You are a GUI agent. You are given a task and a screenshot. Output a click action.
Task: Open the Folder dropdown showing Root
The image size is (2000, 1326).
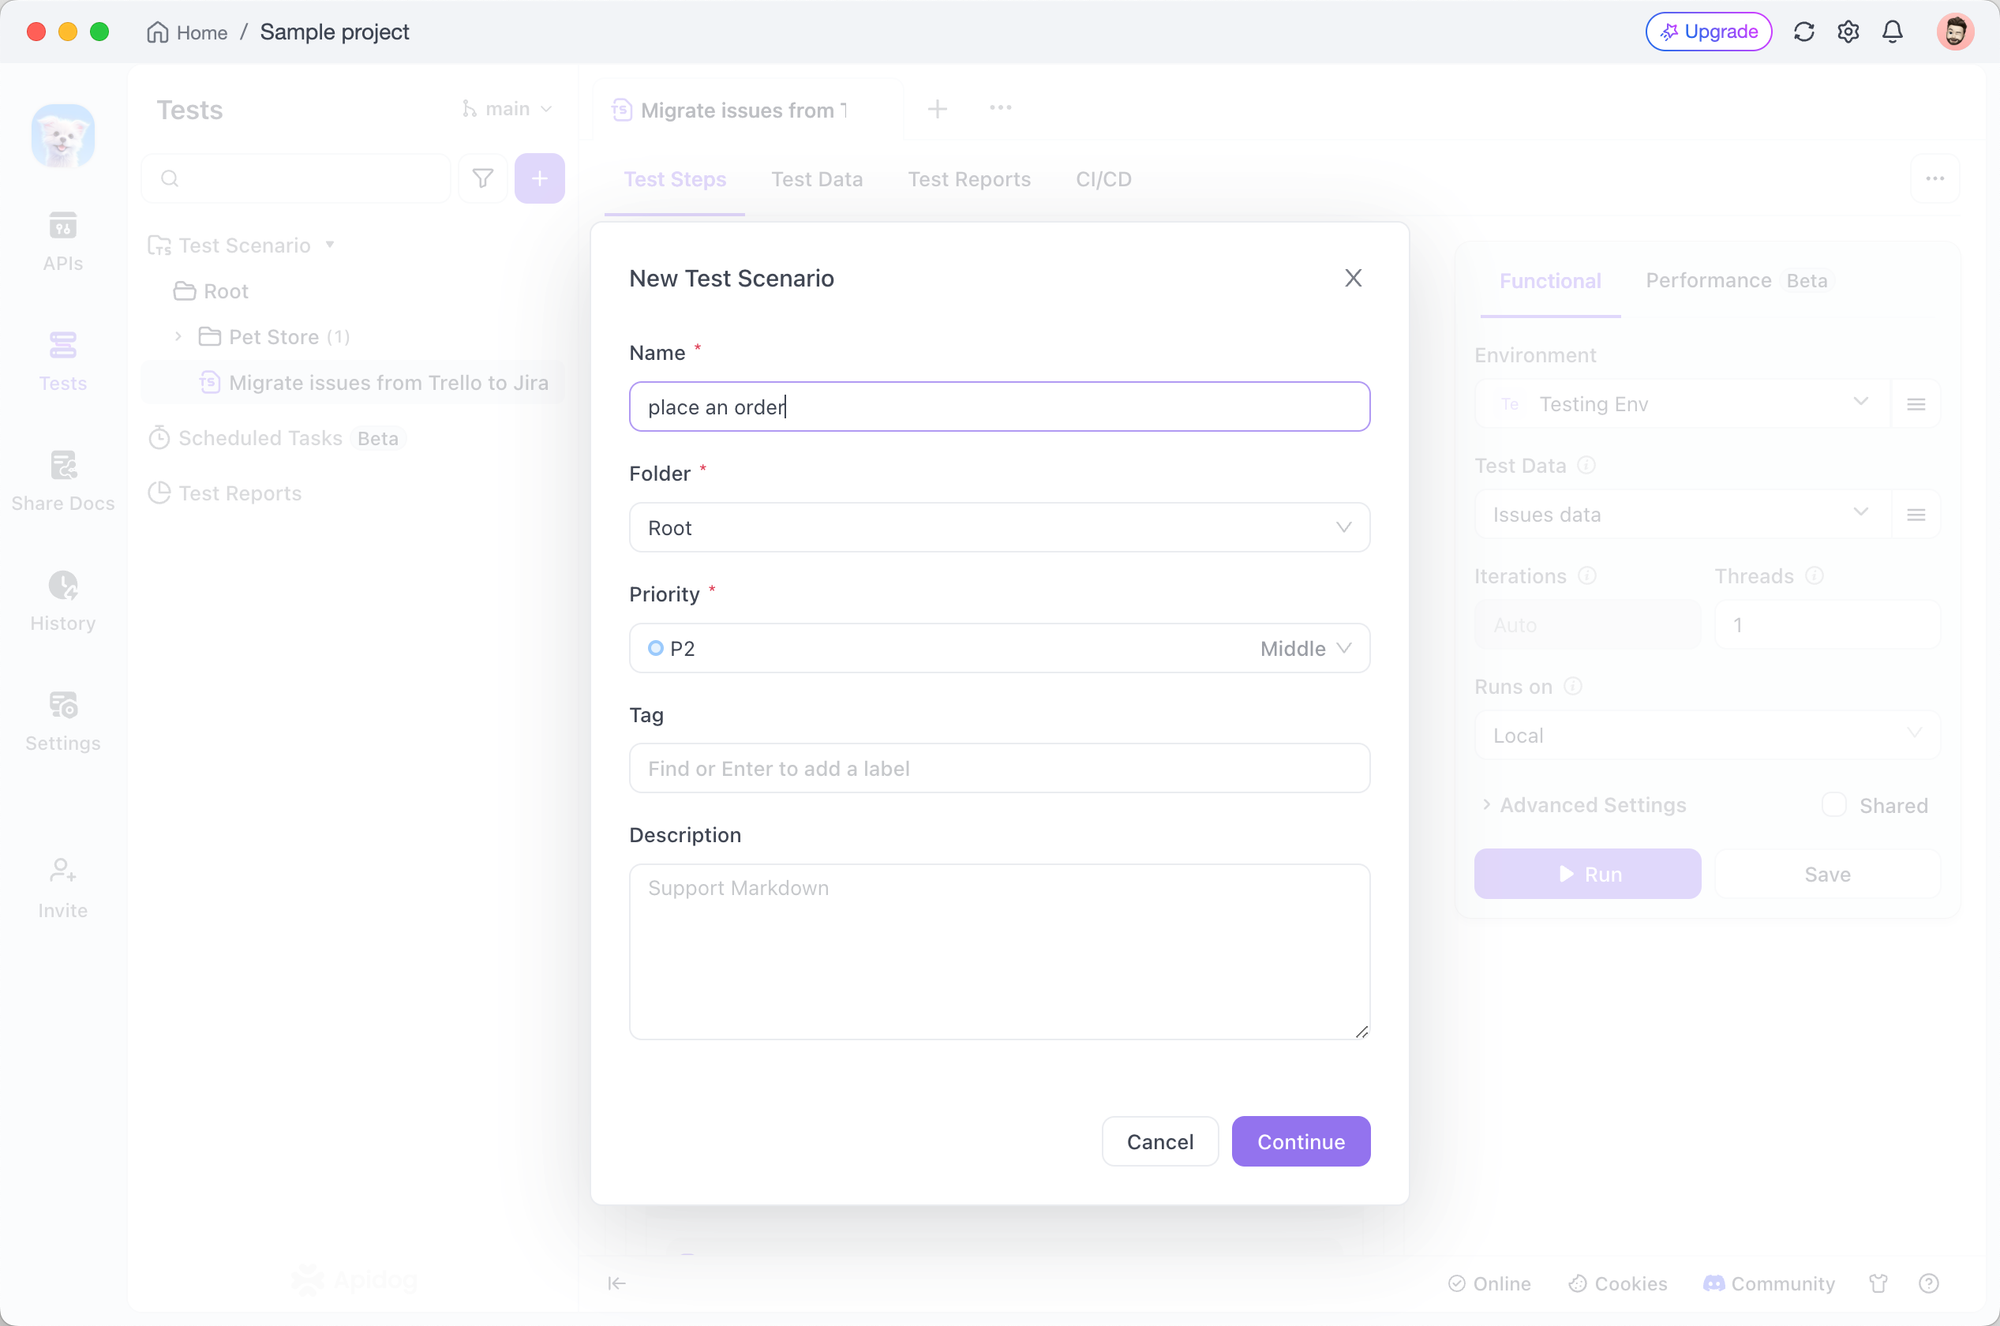[x=999, y=527]
